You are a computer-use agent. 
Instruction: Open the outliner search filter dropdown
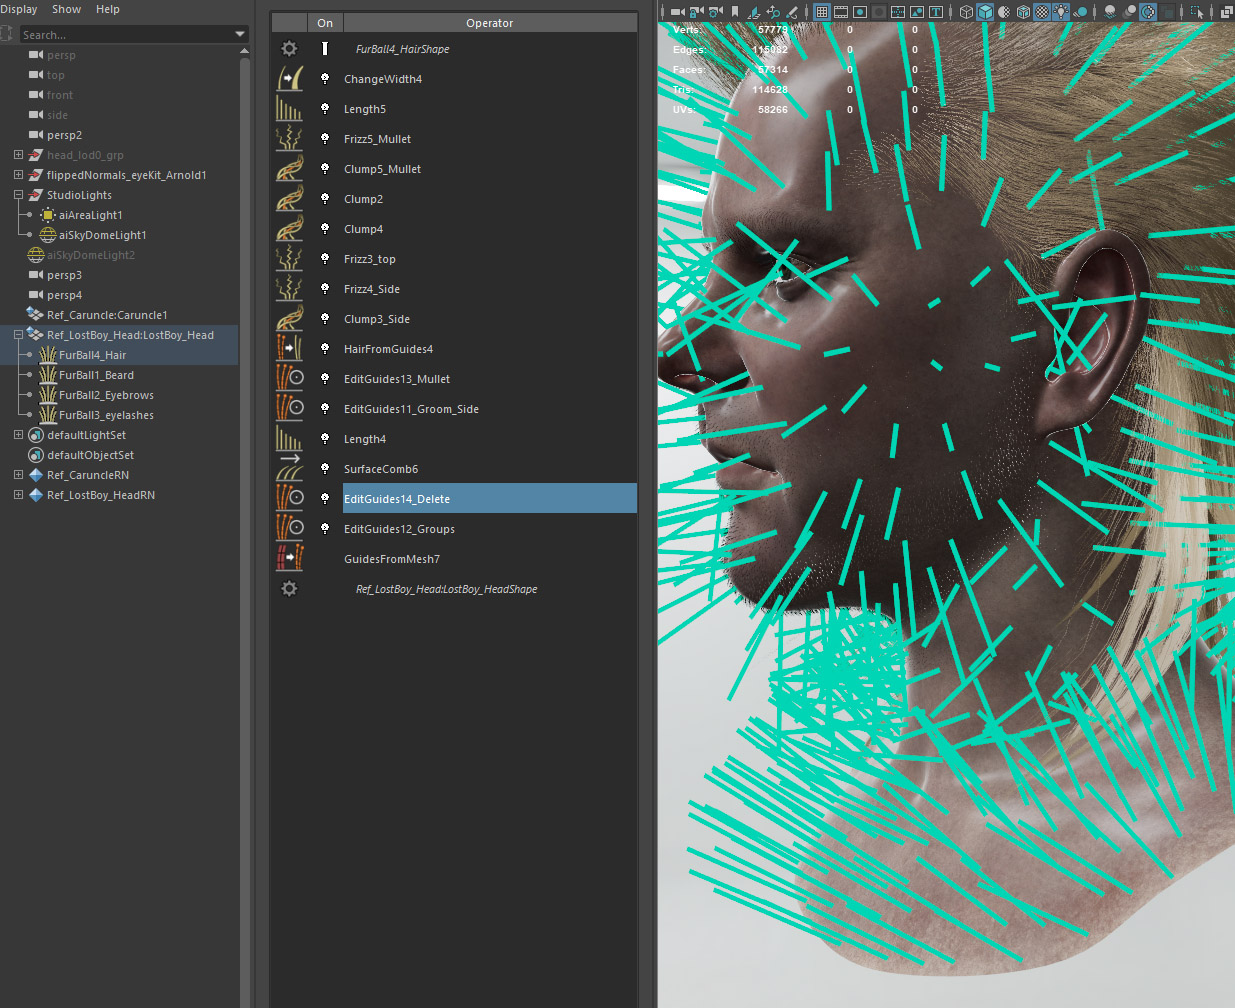coord(240,34)
